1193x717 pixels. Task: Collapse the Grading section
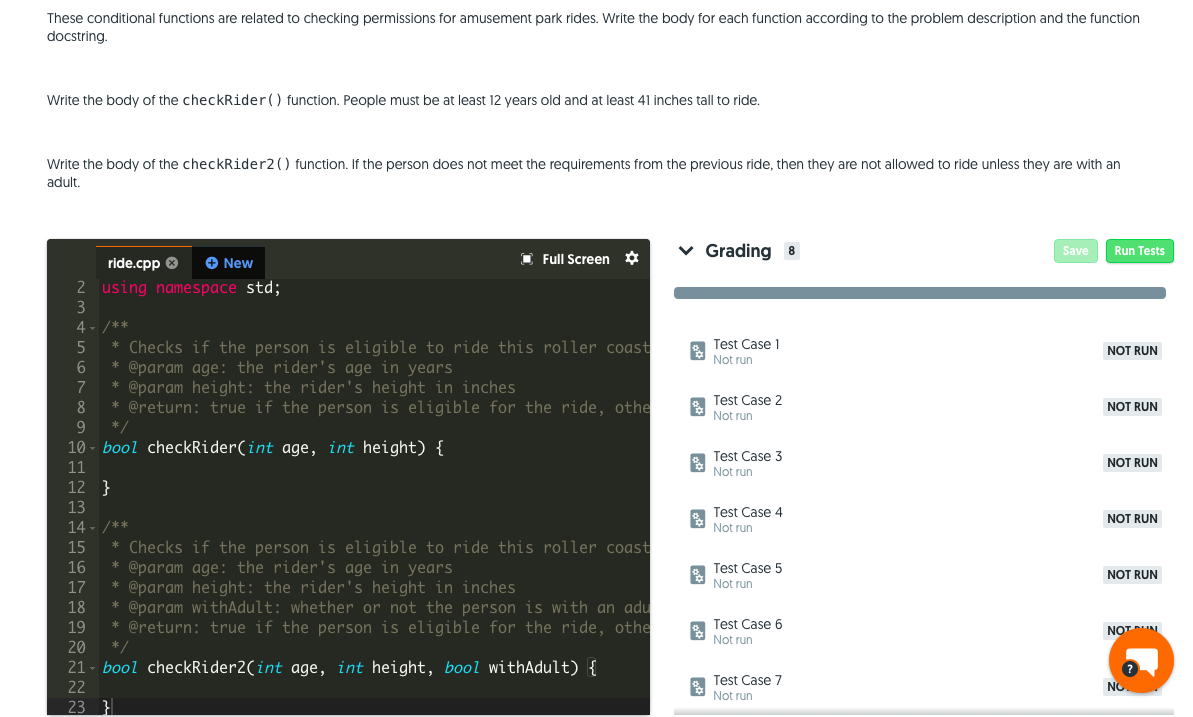click(x=685, y=251)
